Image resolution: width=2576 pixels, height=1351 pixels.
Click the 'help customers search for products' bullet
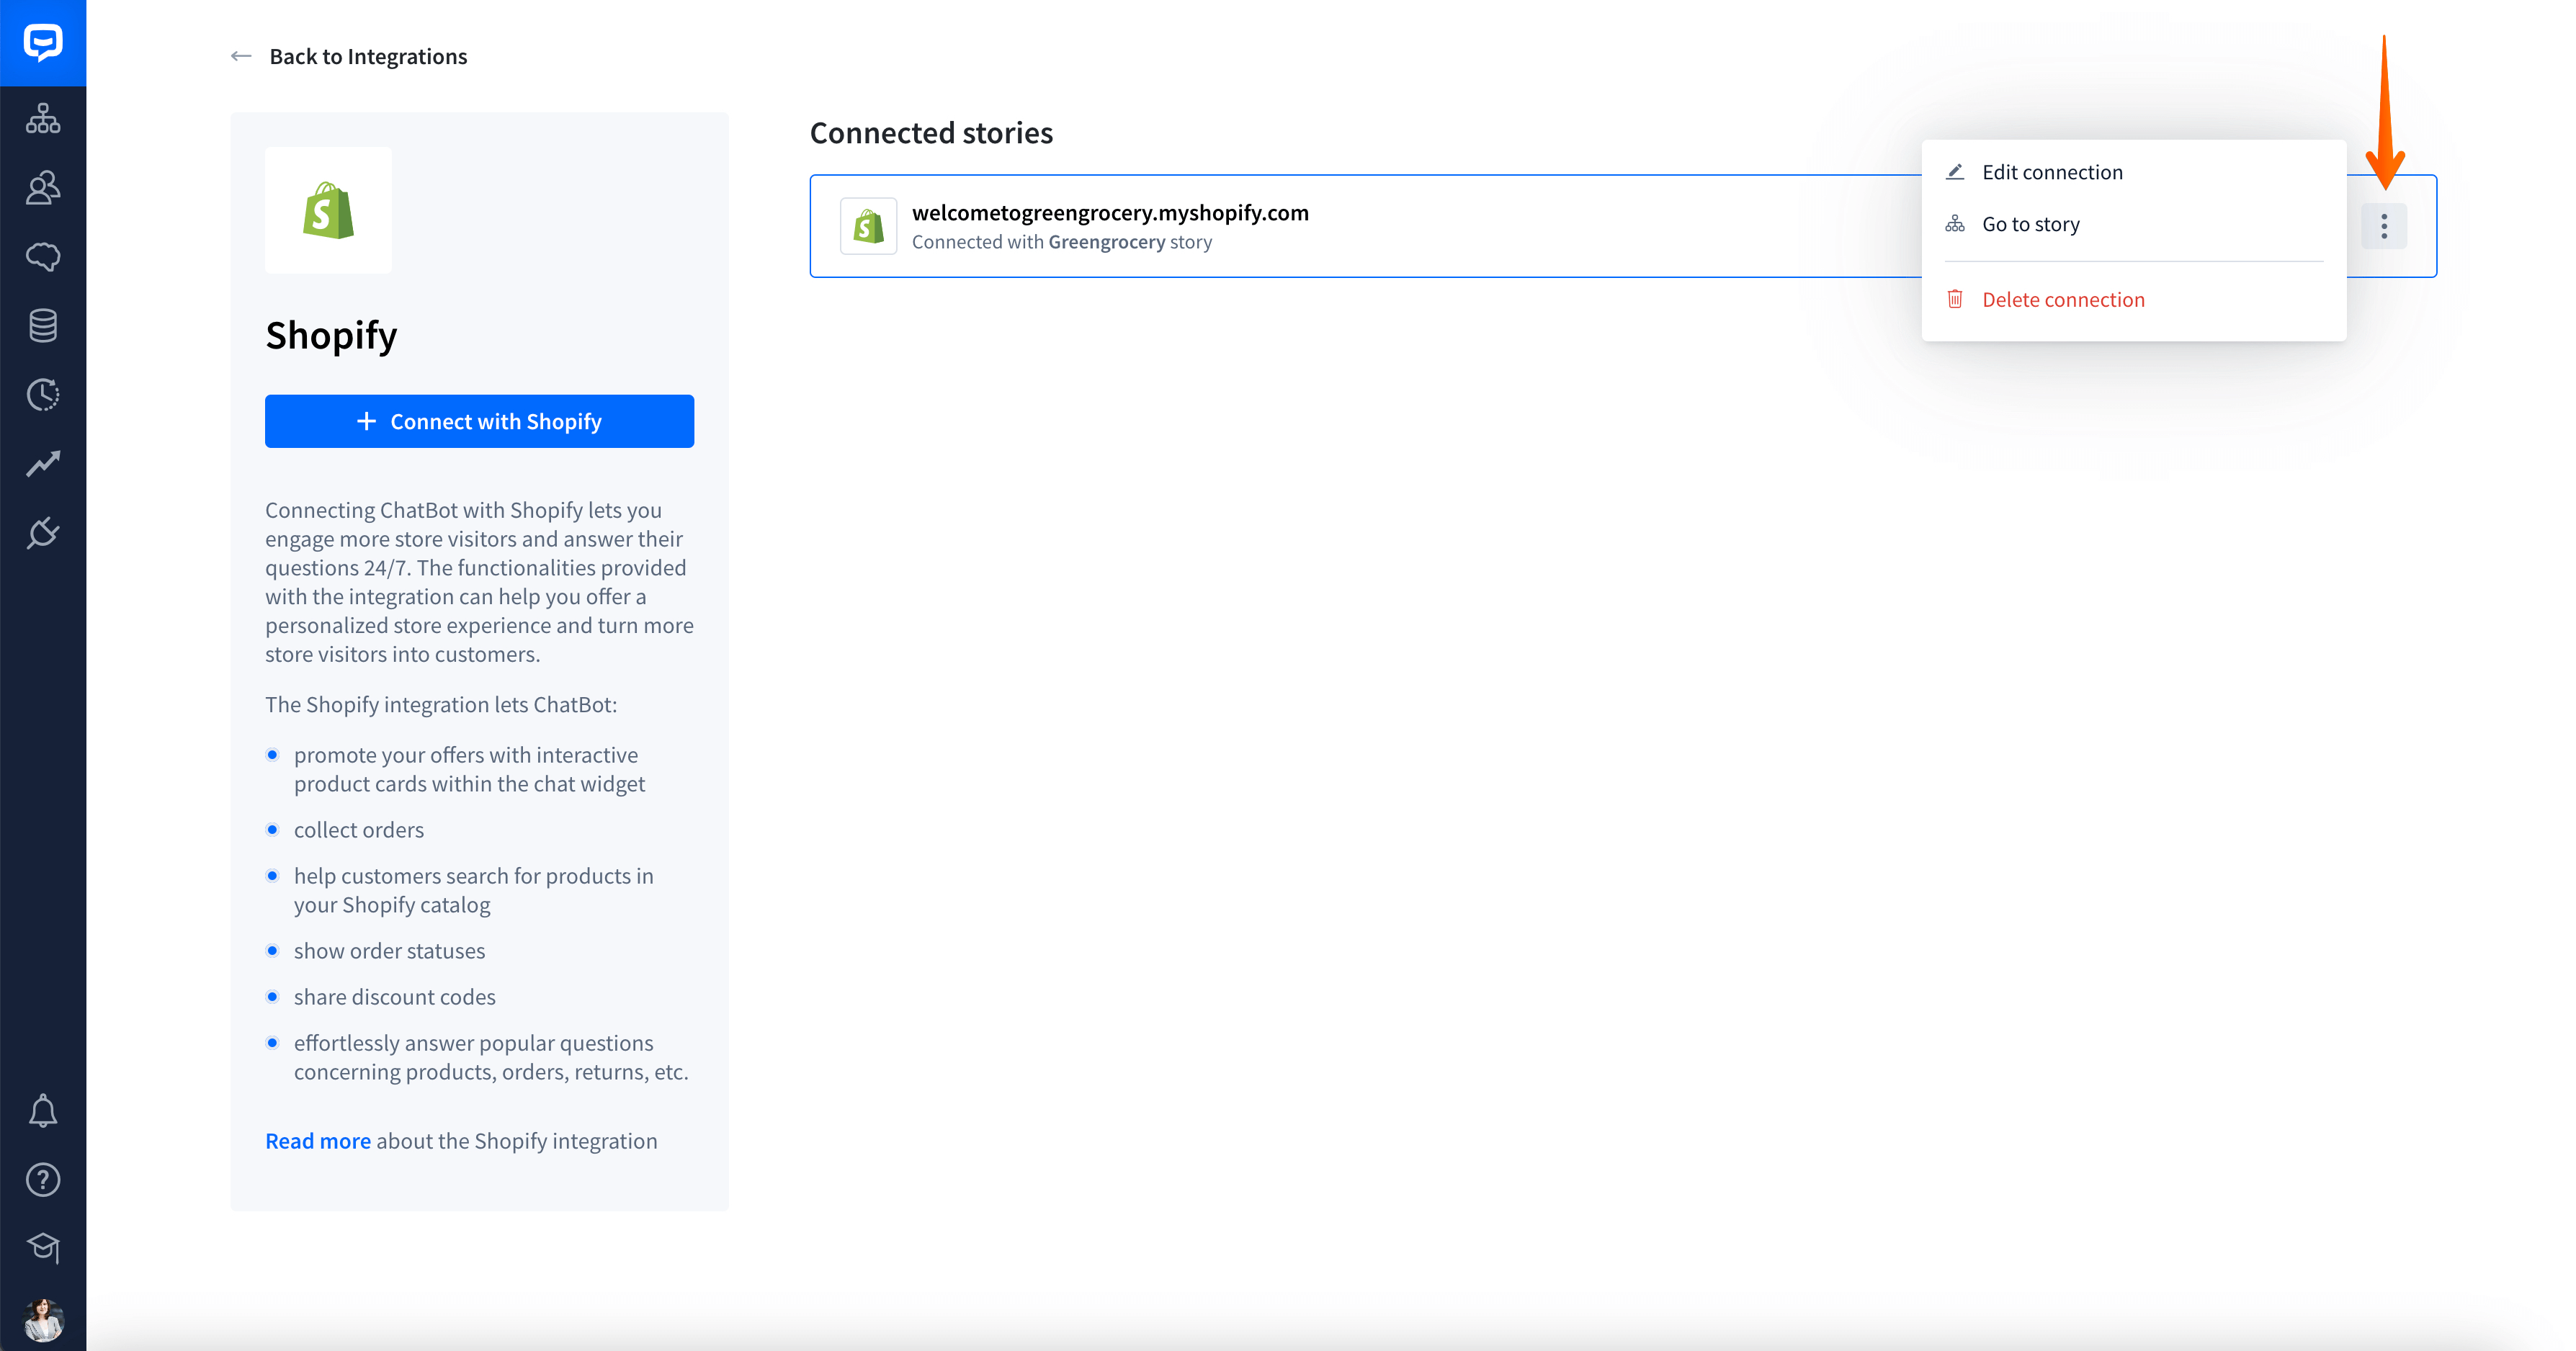[x=473, y=890]
